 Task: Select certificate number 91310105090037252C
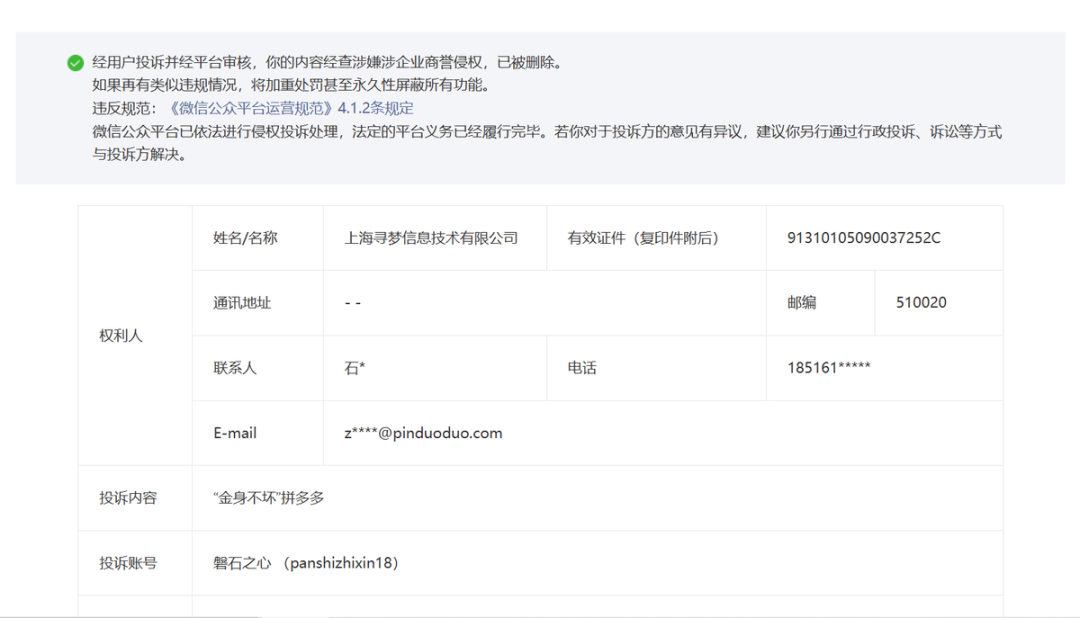864,238
